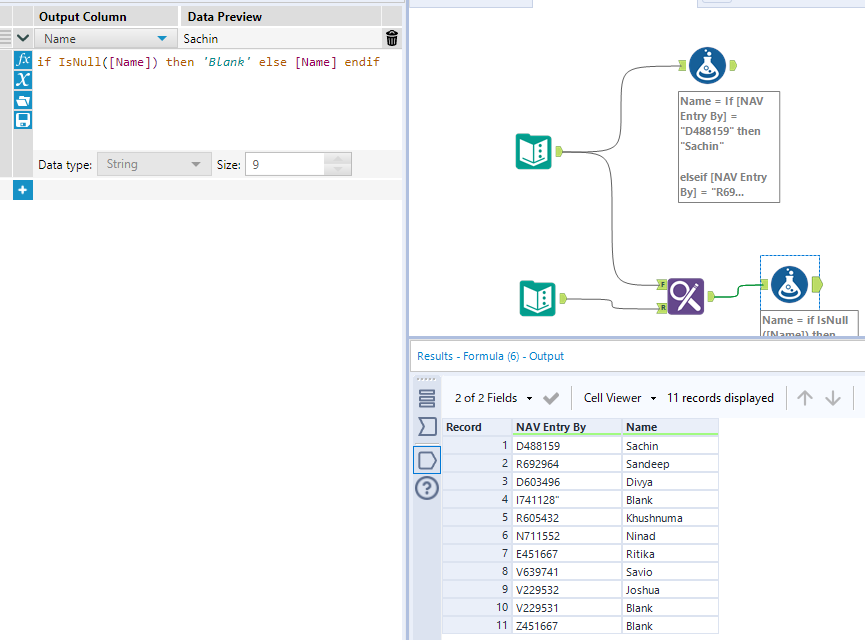
Task: Open the fx functions list
Action: click(x=23, y=60)
